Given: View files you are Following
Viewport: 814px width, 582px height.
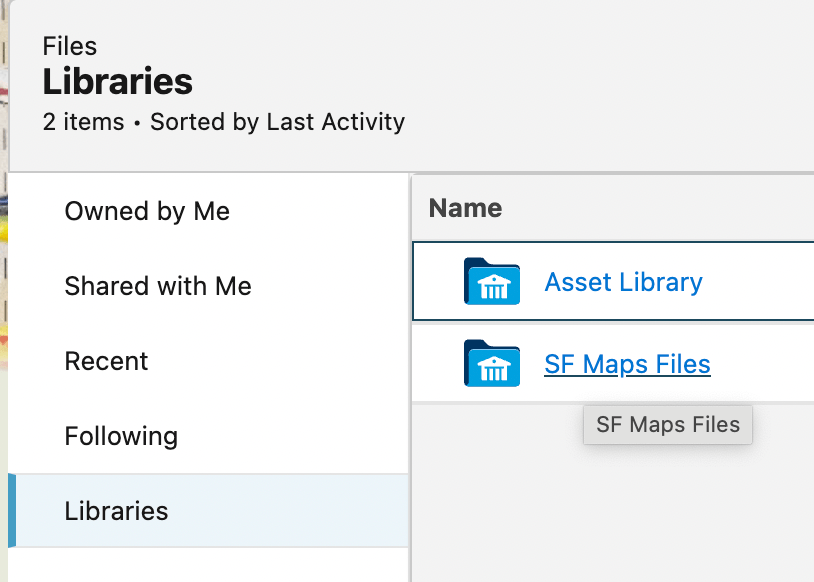Looking at the screenshot, I should click(x=120, y=436).
